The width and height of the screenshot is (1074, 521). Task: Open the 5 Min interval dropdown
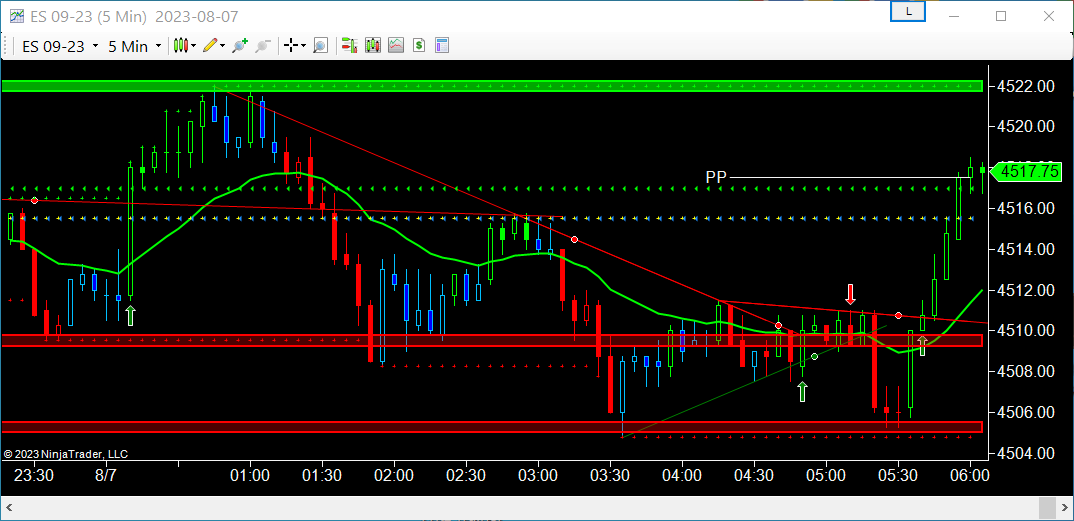(134, 46)
